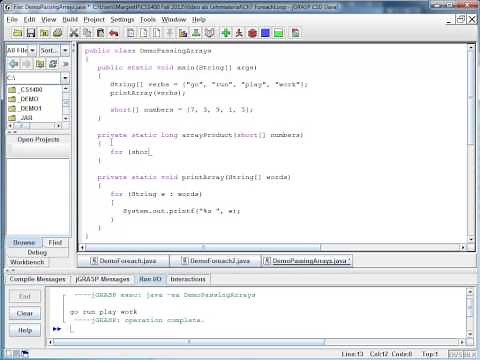Select the Debug tab in side panel
The height and width of the screenshot is (360, 480).
pyautogui.click(x=37, y=252)
